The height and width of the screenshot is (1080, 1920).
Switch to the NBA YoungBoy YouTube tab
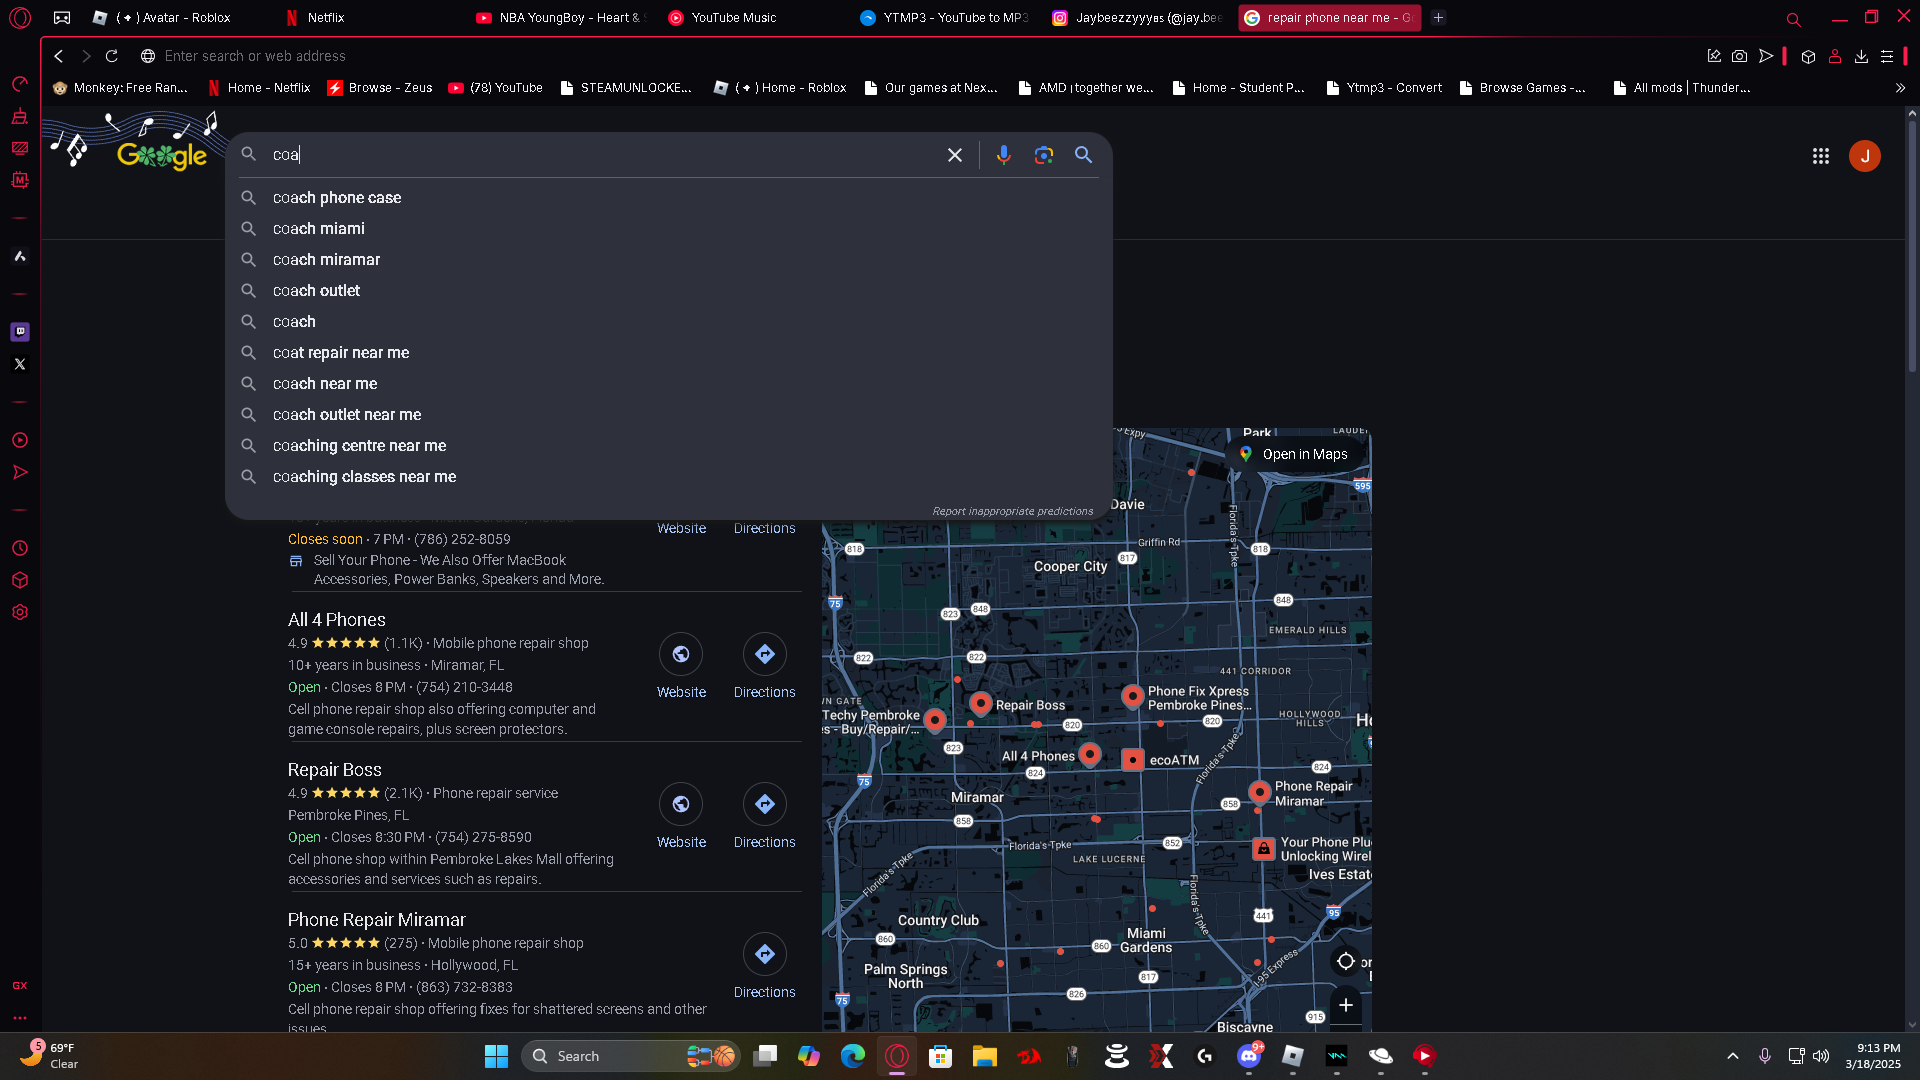(561, 18)
